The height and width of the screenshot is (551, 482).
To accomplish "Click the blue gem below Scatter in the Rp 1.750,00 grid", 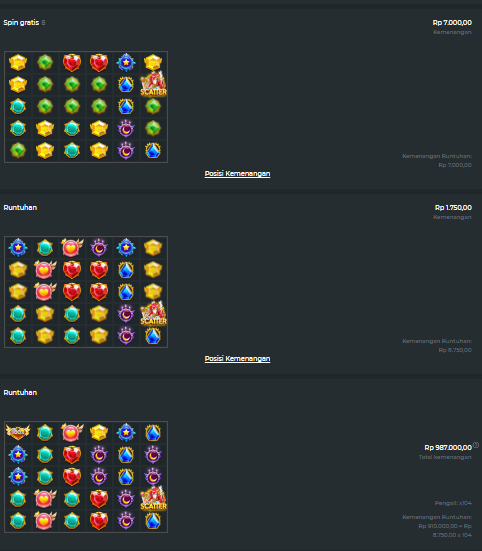I will pyautogui.click(x=153, y=336).
